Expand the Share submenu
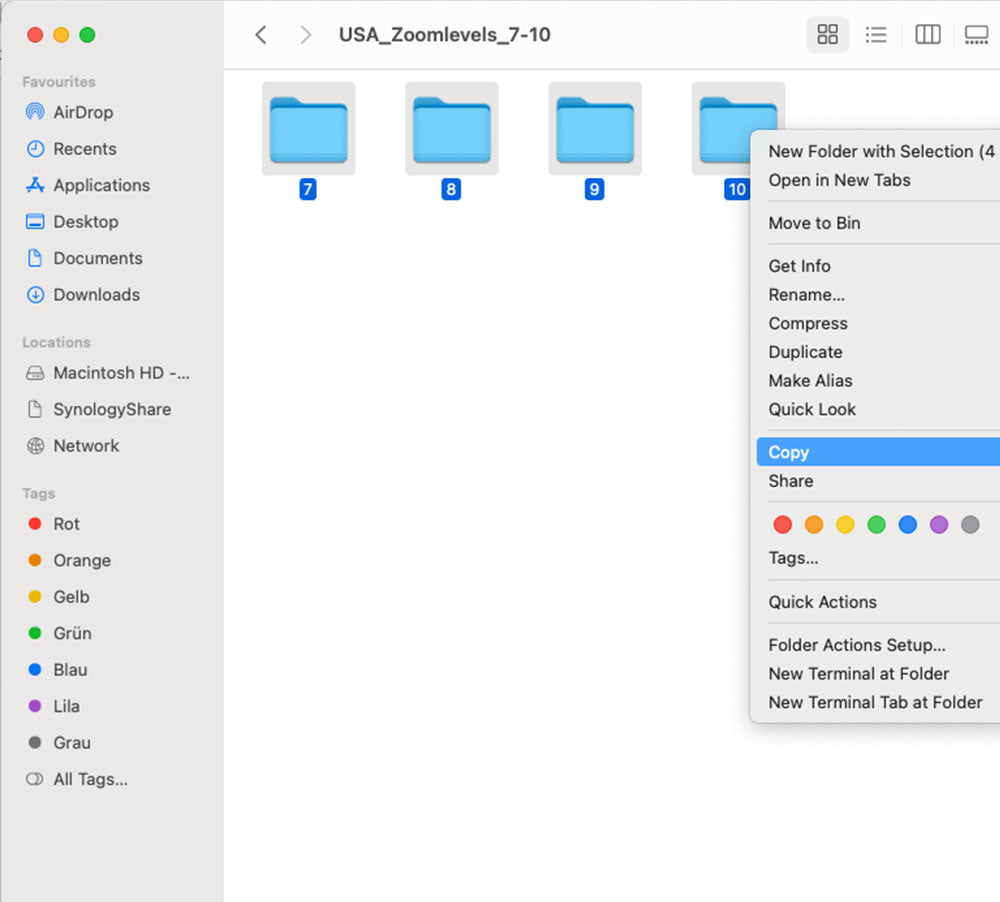Screen dimensions: 1000x902 tap(790, 481)
